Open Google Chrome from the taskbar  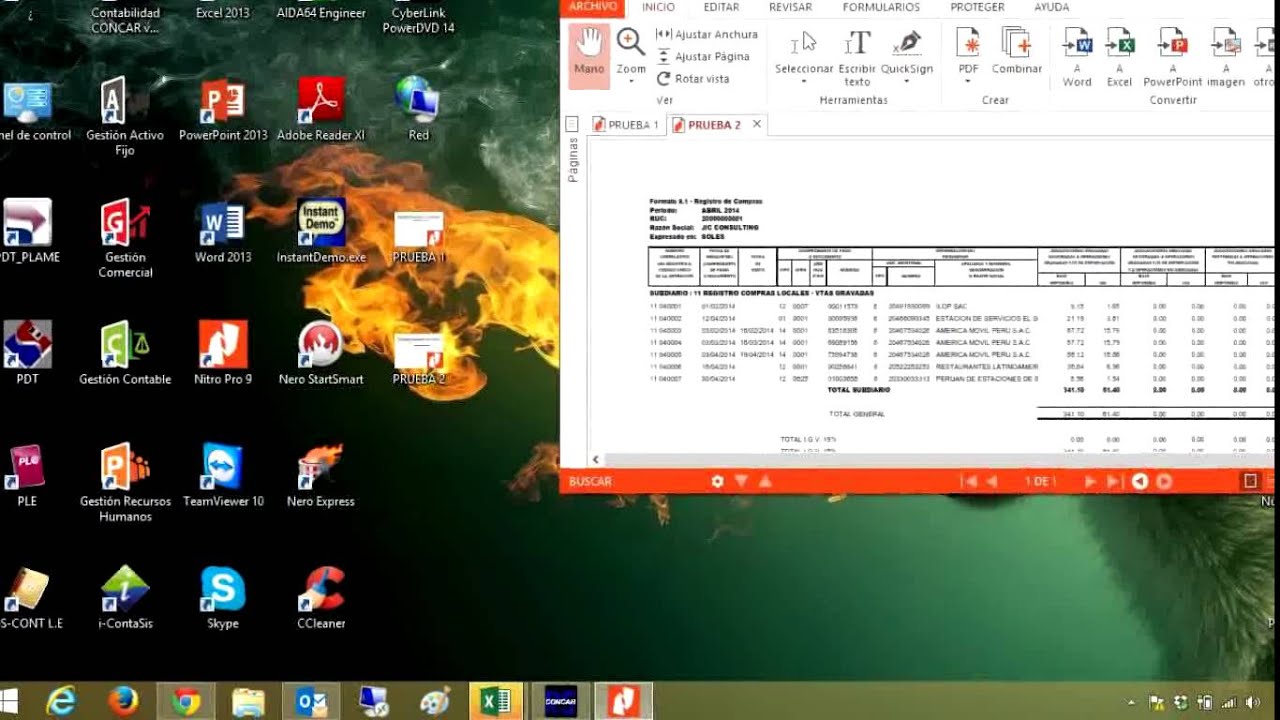tap(186, 702)
